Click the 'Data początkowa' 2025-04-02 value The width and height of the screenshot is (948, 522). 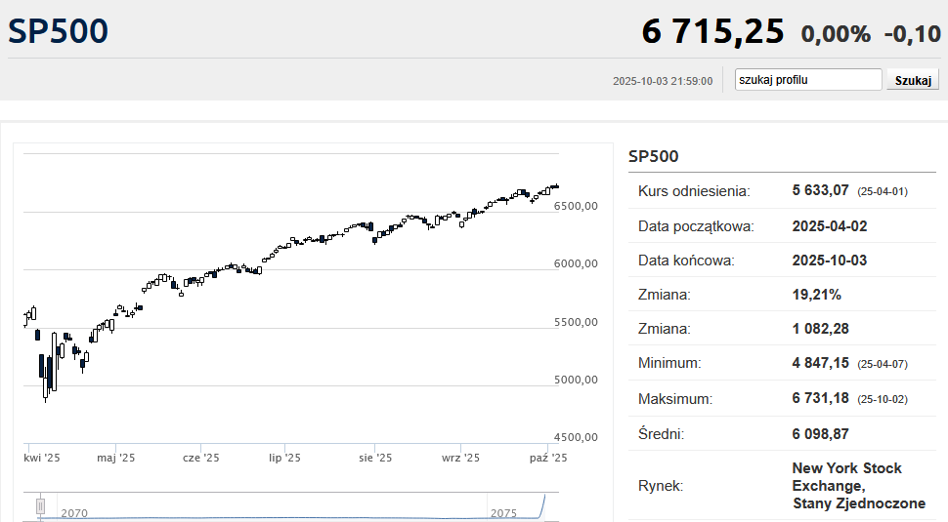coord(830,226)
